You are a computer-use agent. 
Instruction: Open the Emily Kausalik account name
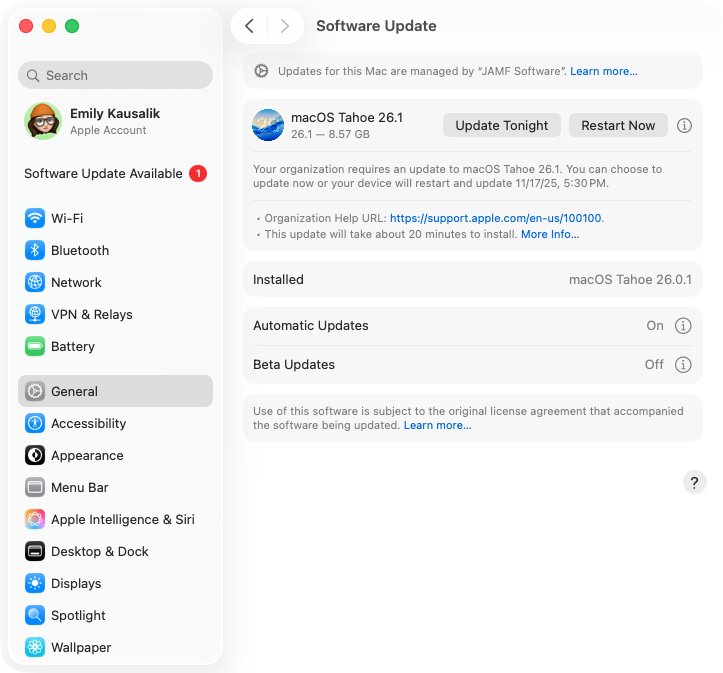115,113
